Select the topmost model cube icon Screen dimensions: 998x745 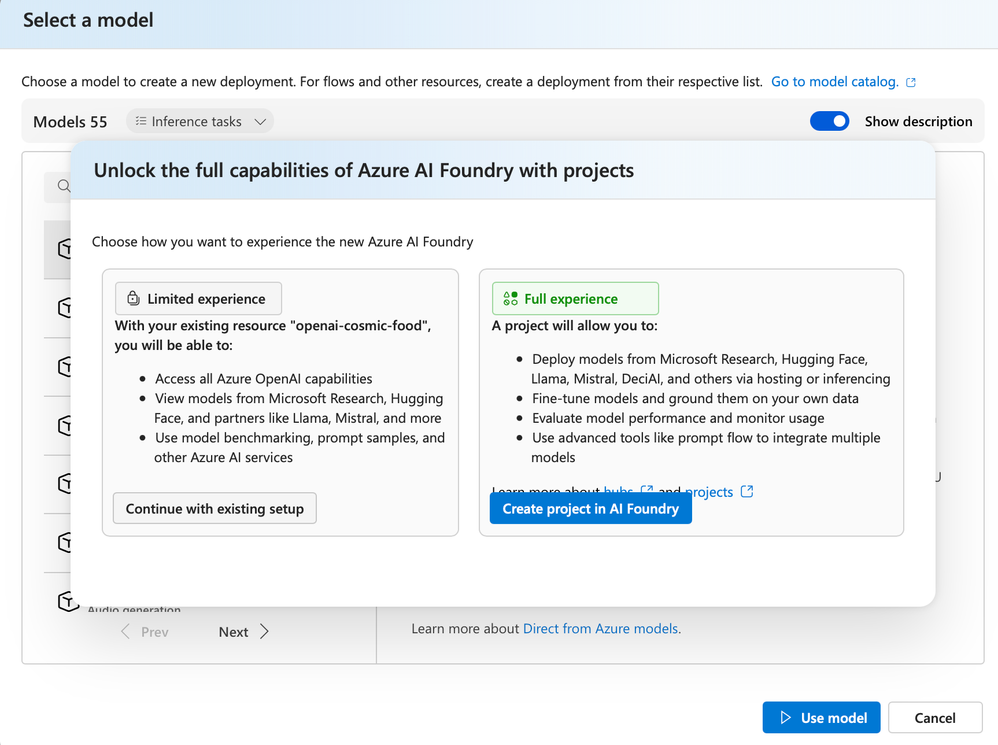(x=65, y=248)
